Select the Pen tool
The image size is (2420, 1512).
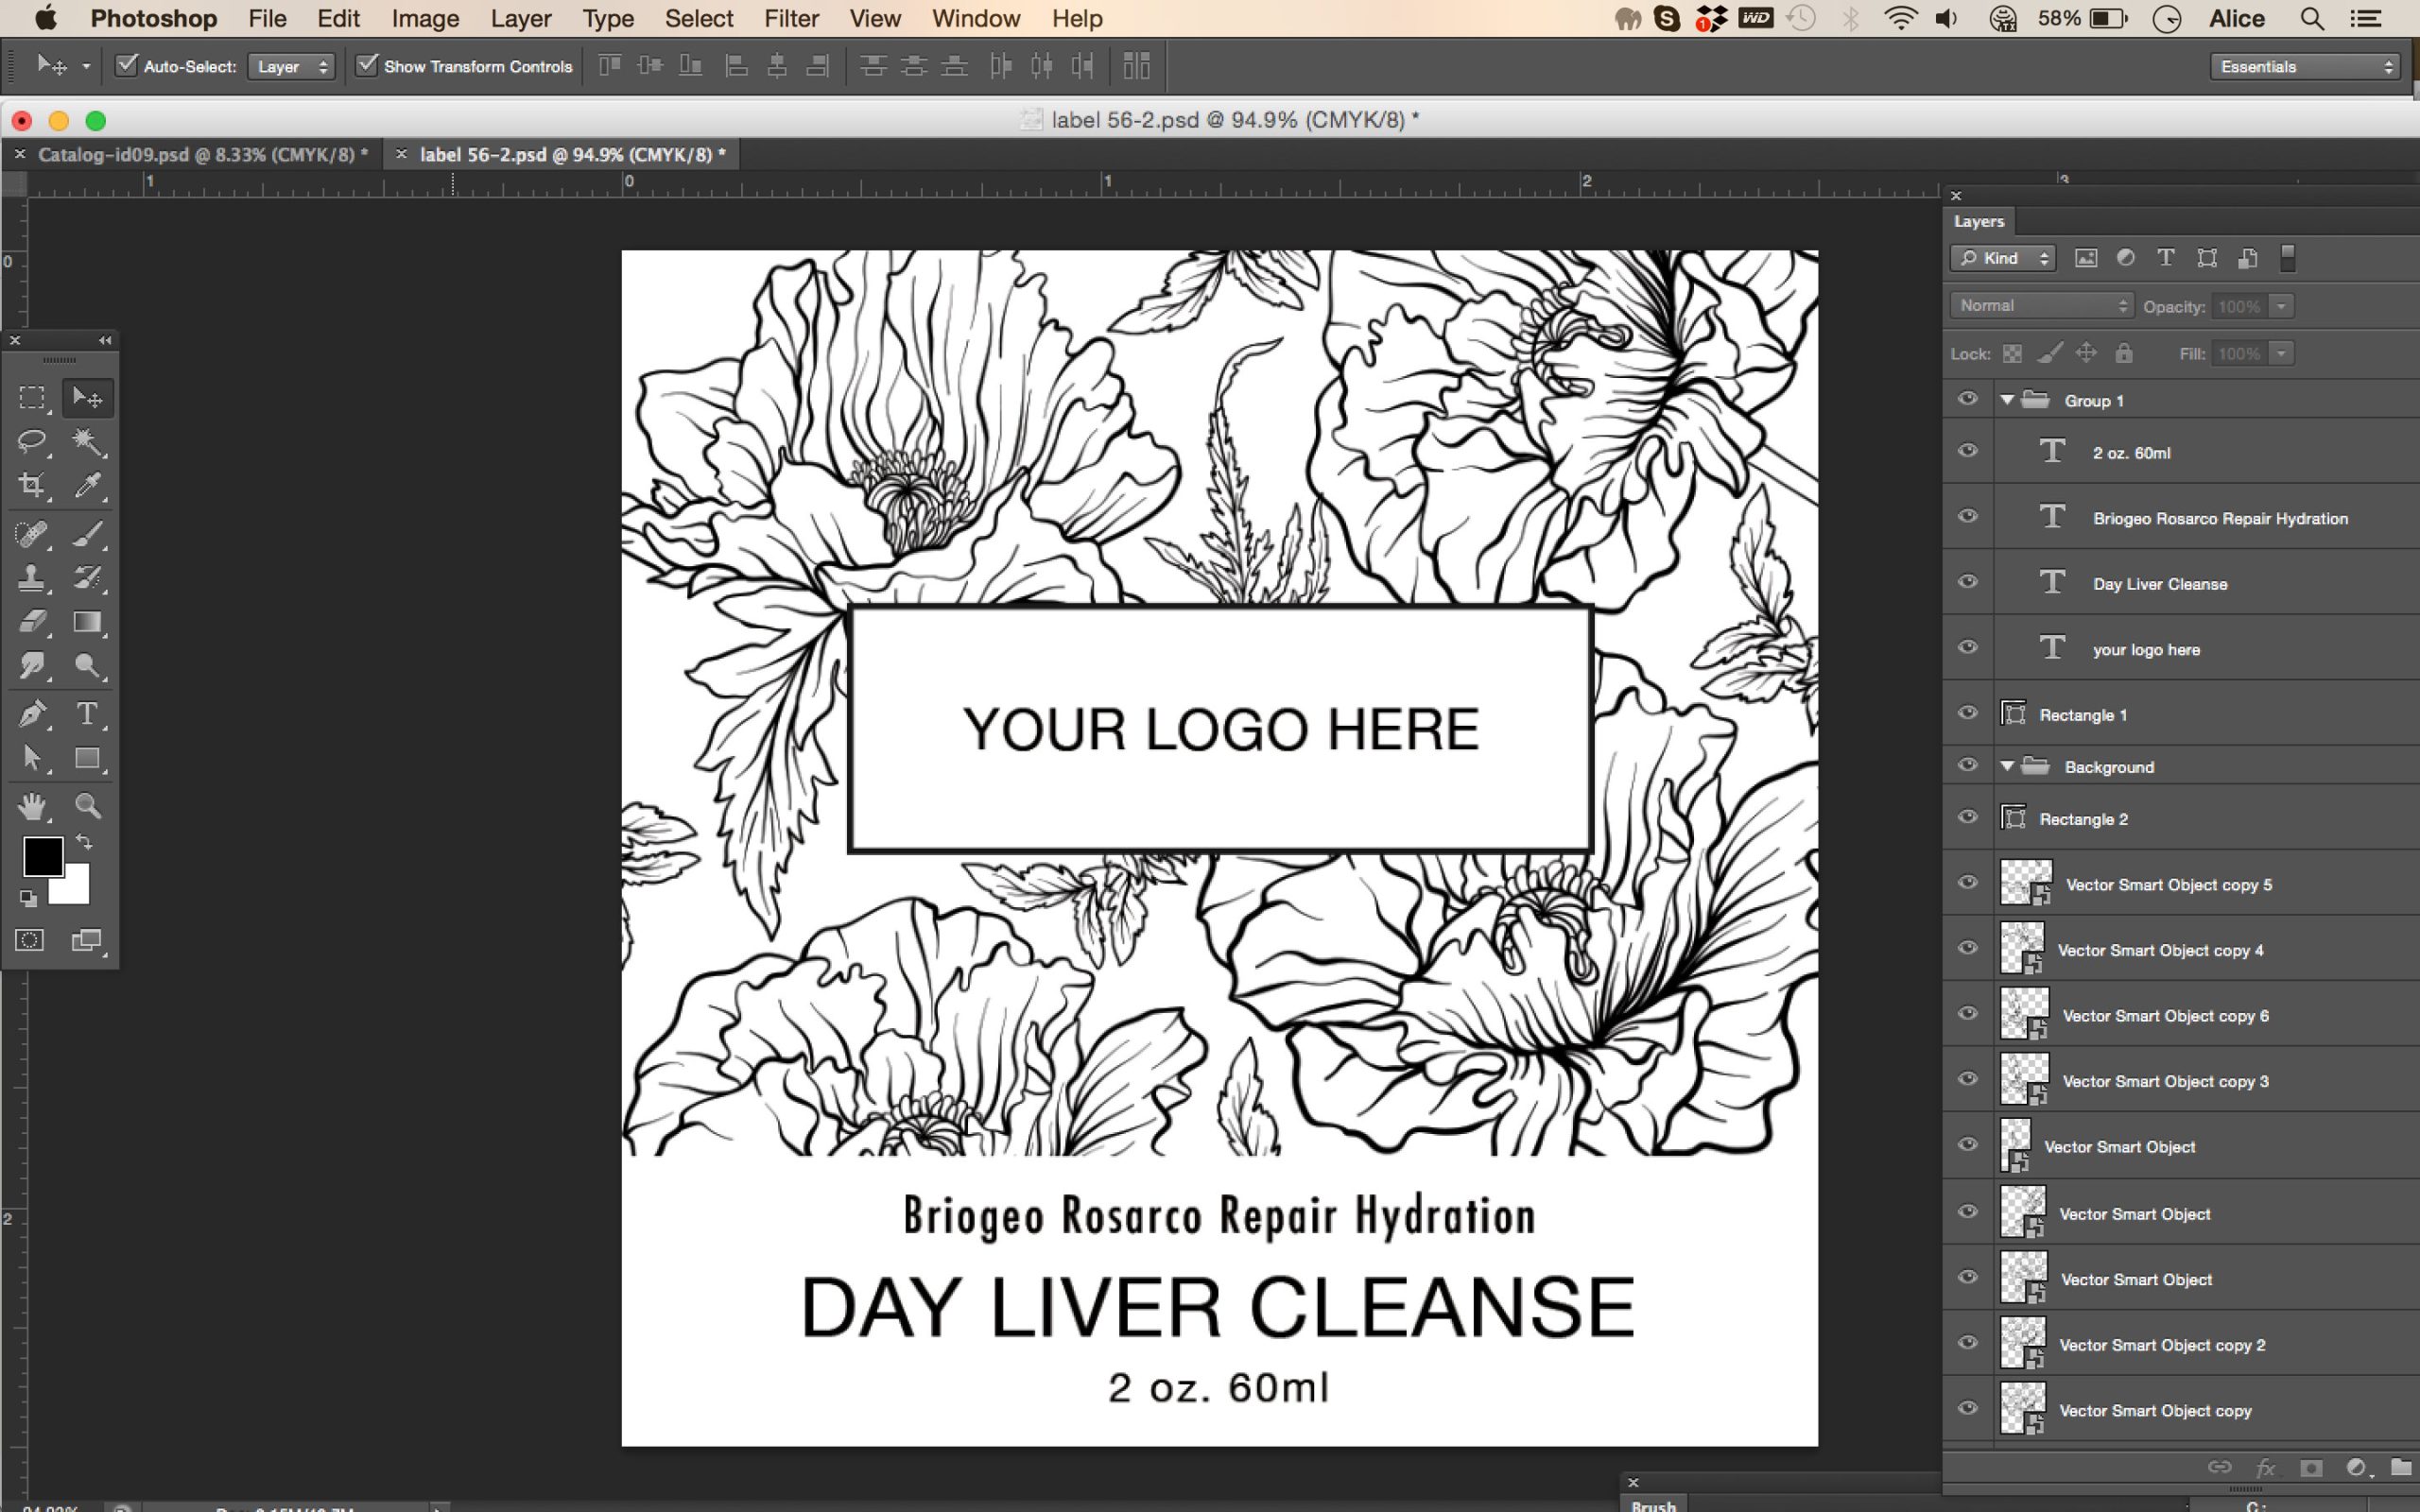pos(32,714)
